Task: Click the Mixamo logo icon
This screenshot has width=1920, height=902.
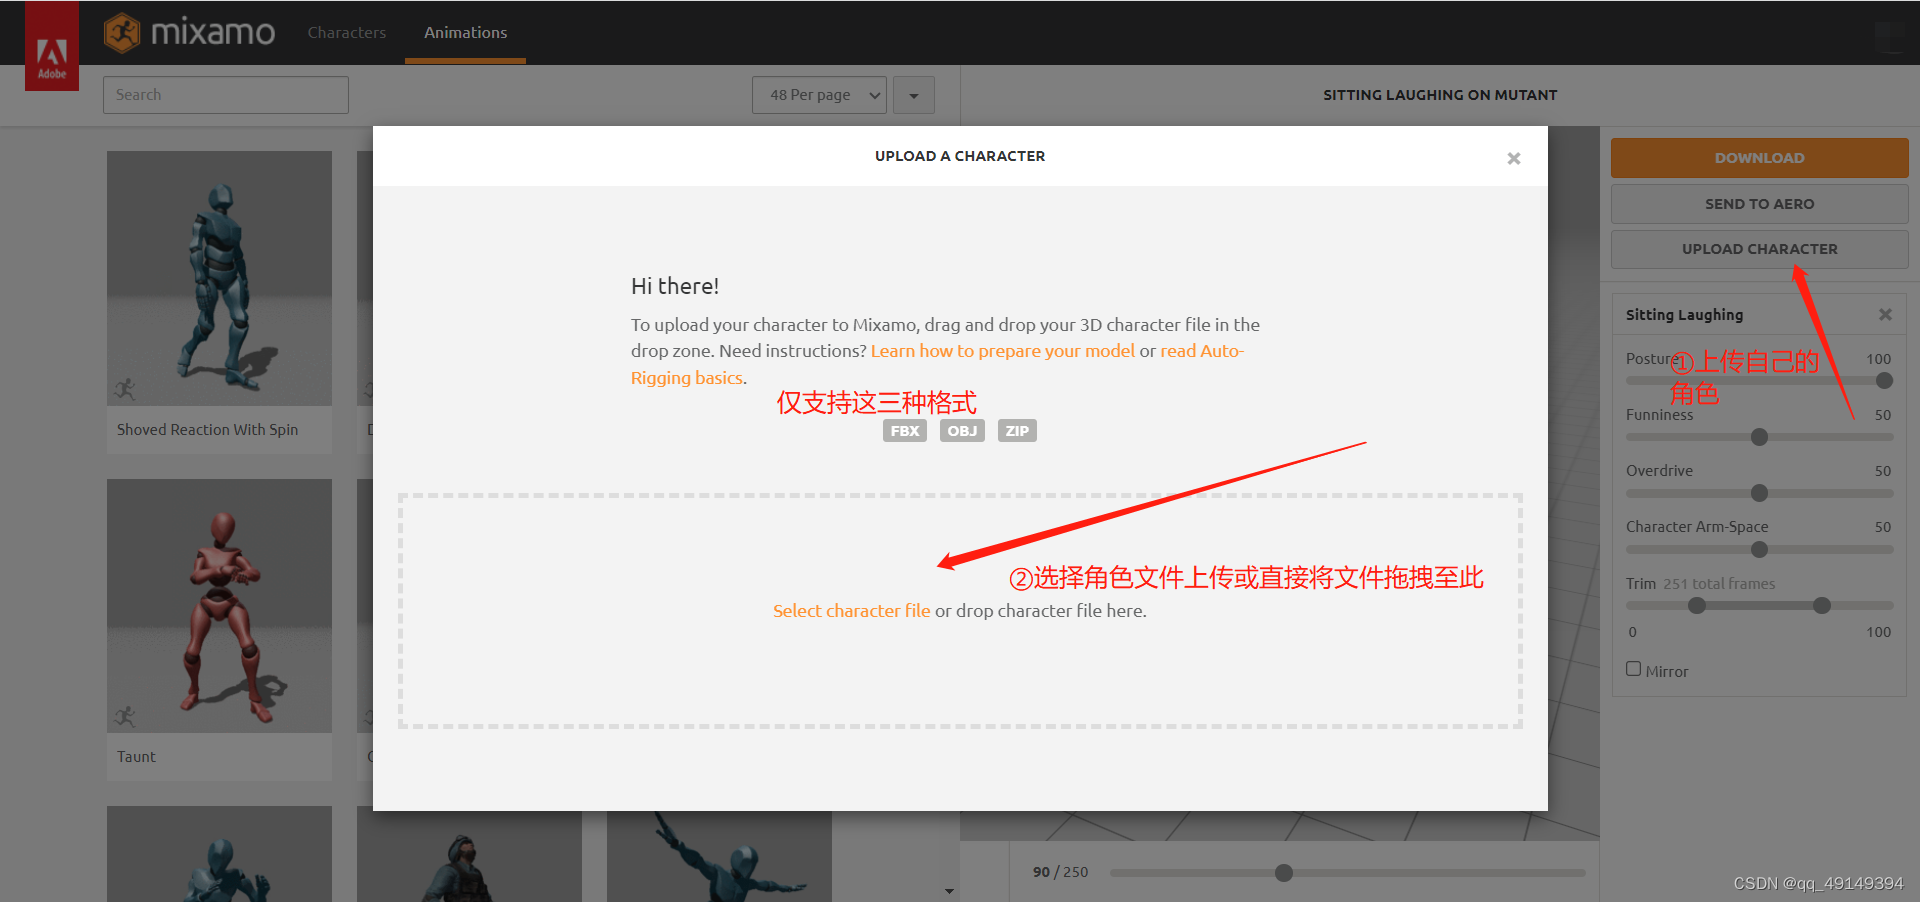Action: click(122, 33)
